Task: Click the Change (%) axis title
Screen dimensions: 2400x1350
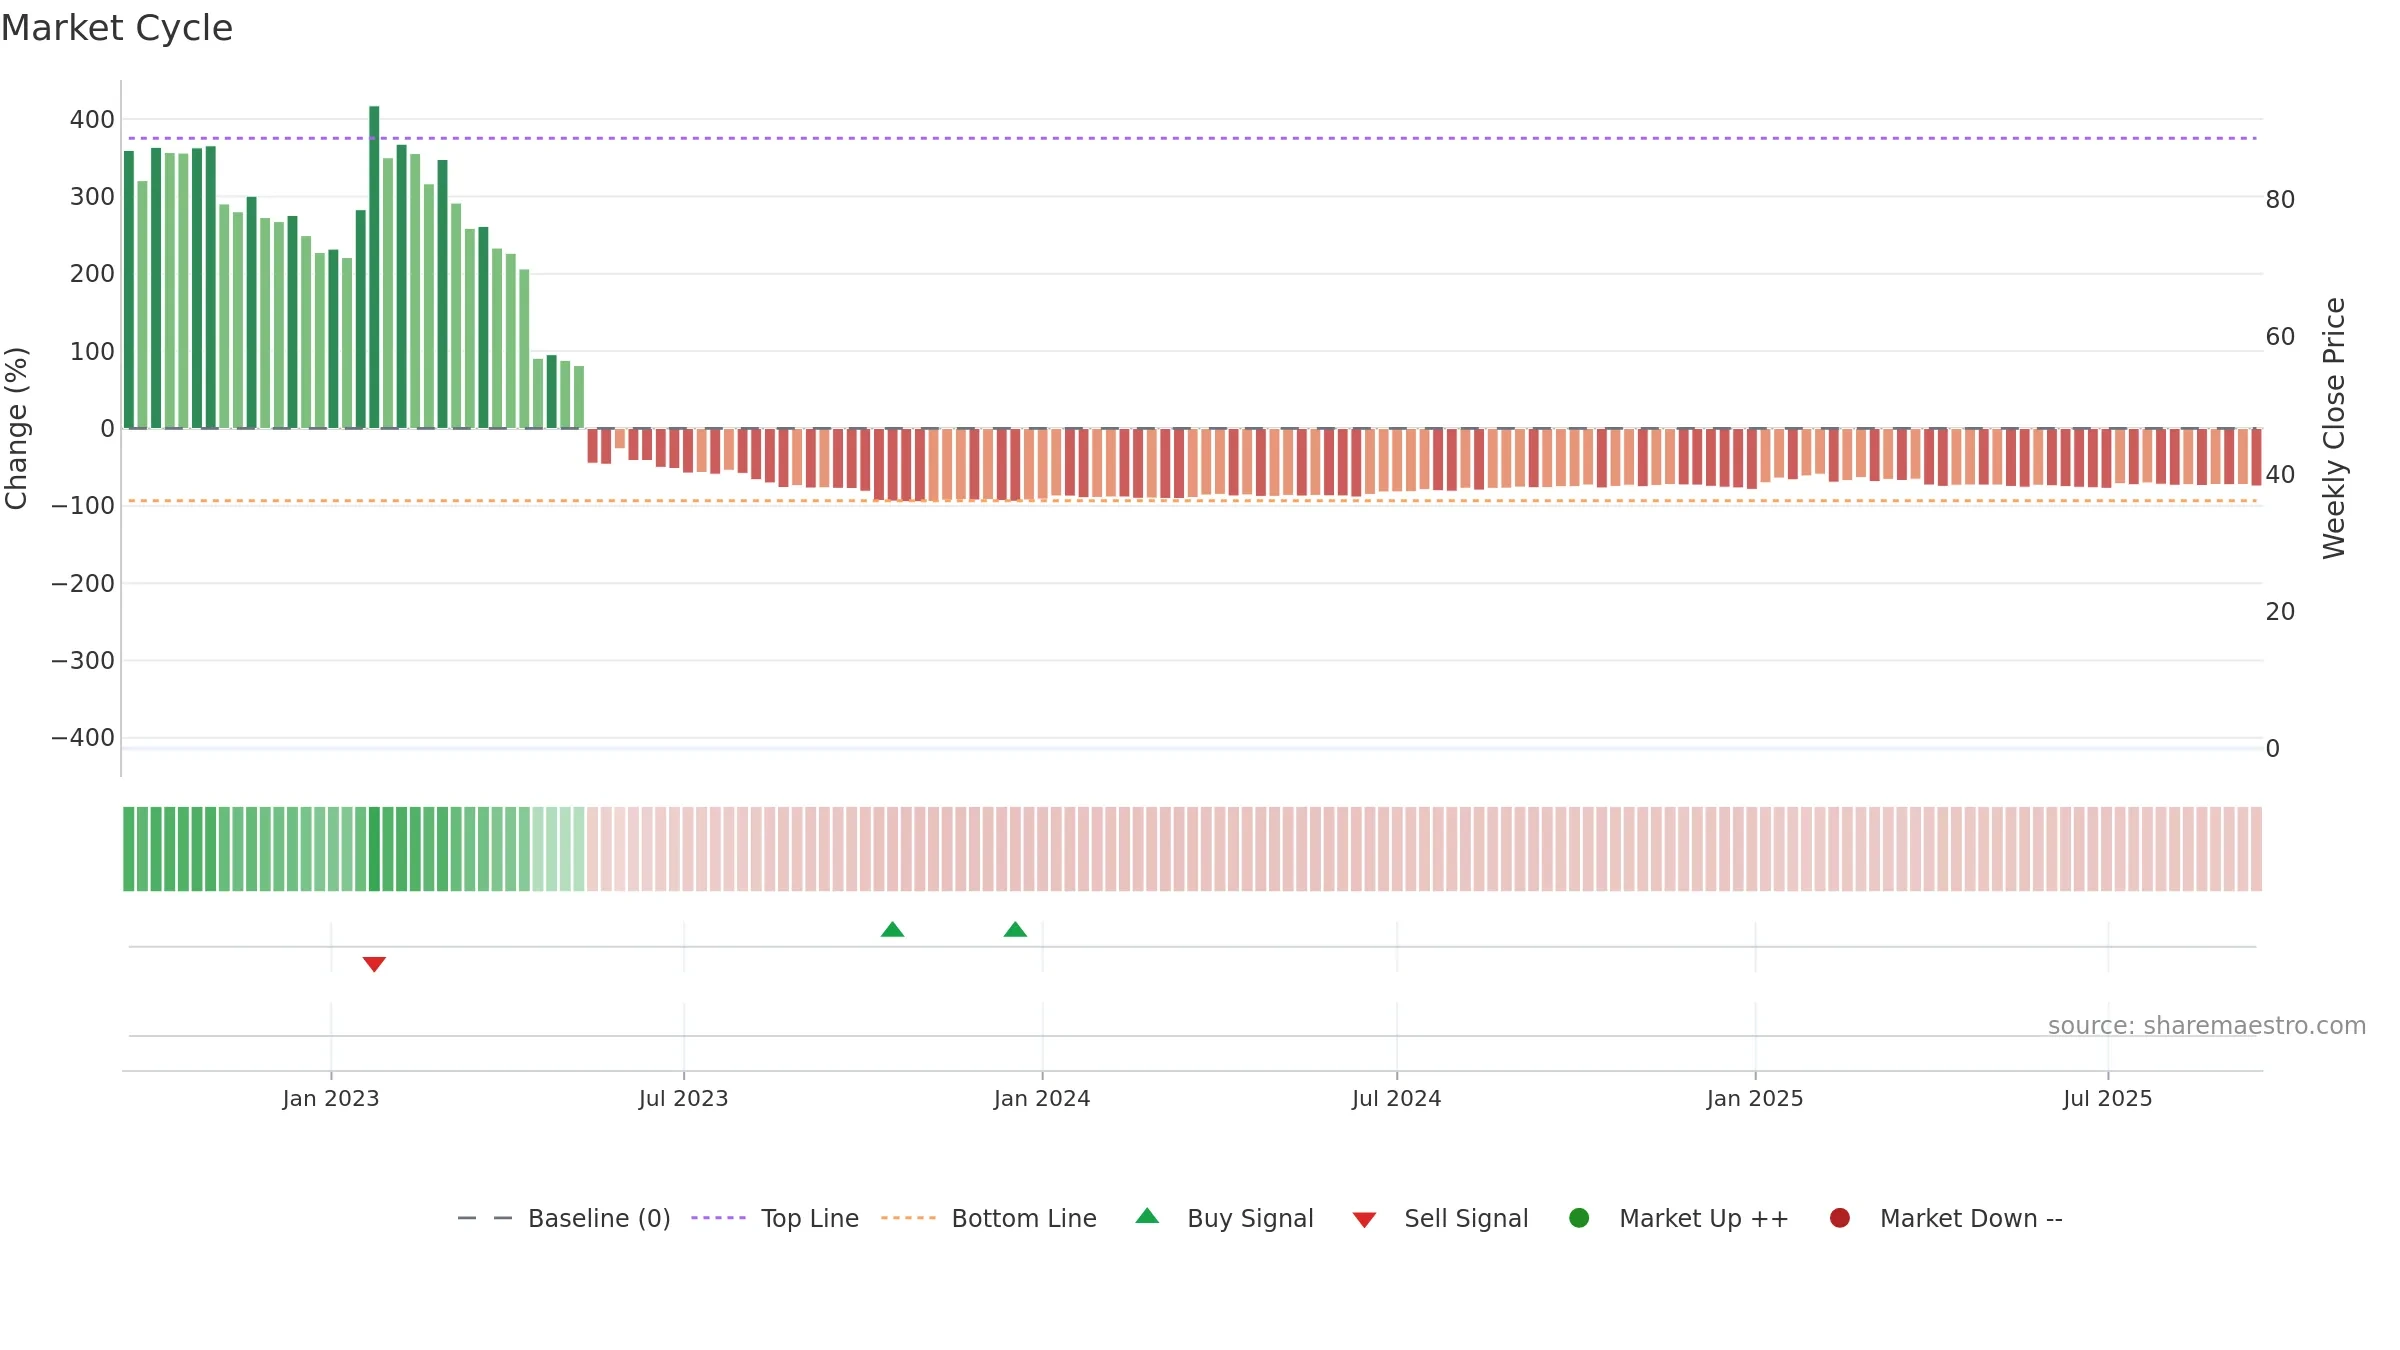Action: coord(17,428)
